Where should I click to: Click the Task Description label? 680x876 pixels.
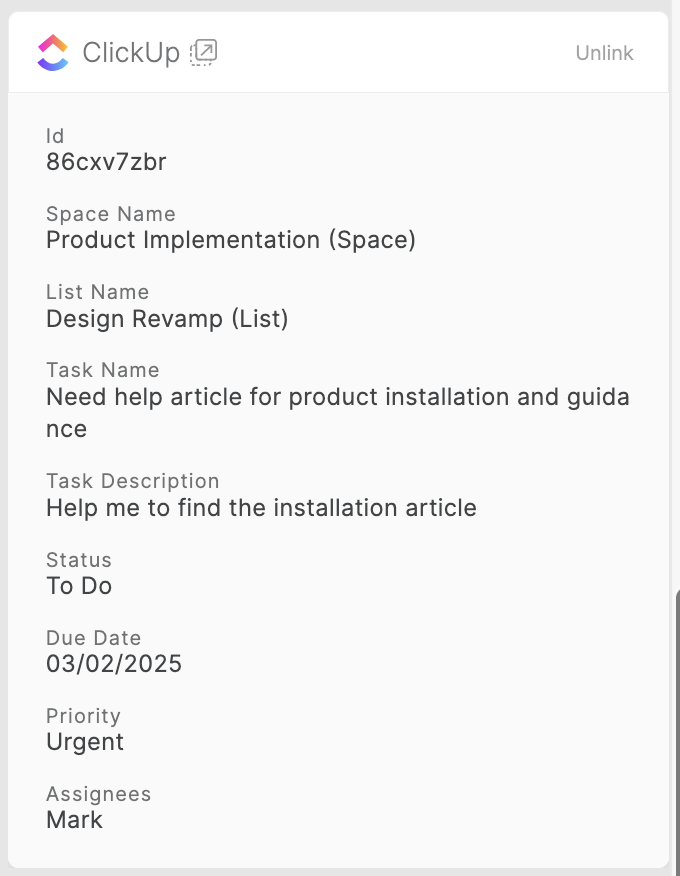(x=133, y=481)
